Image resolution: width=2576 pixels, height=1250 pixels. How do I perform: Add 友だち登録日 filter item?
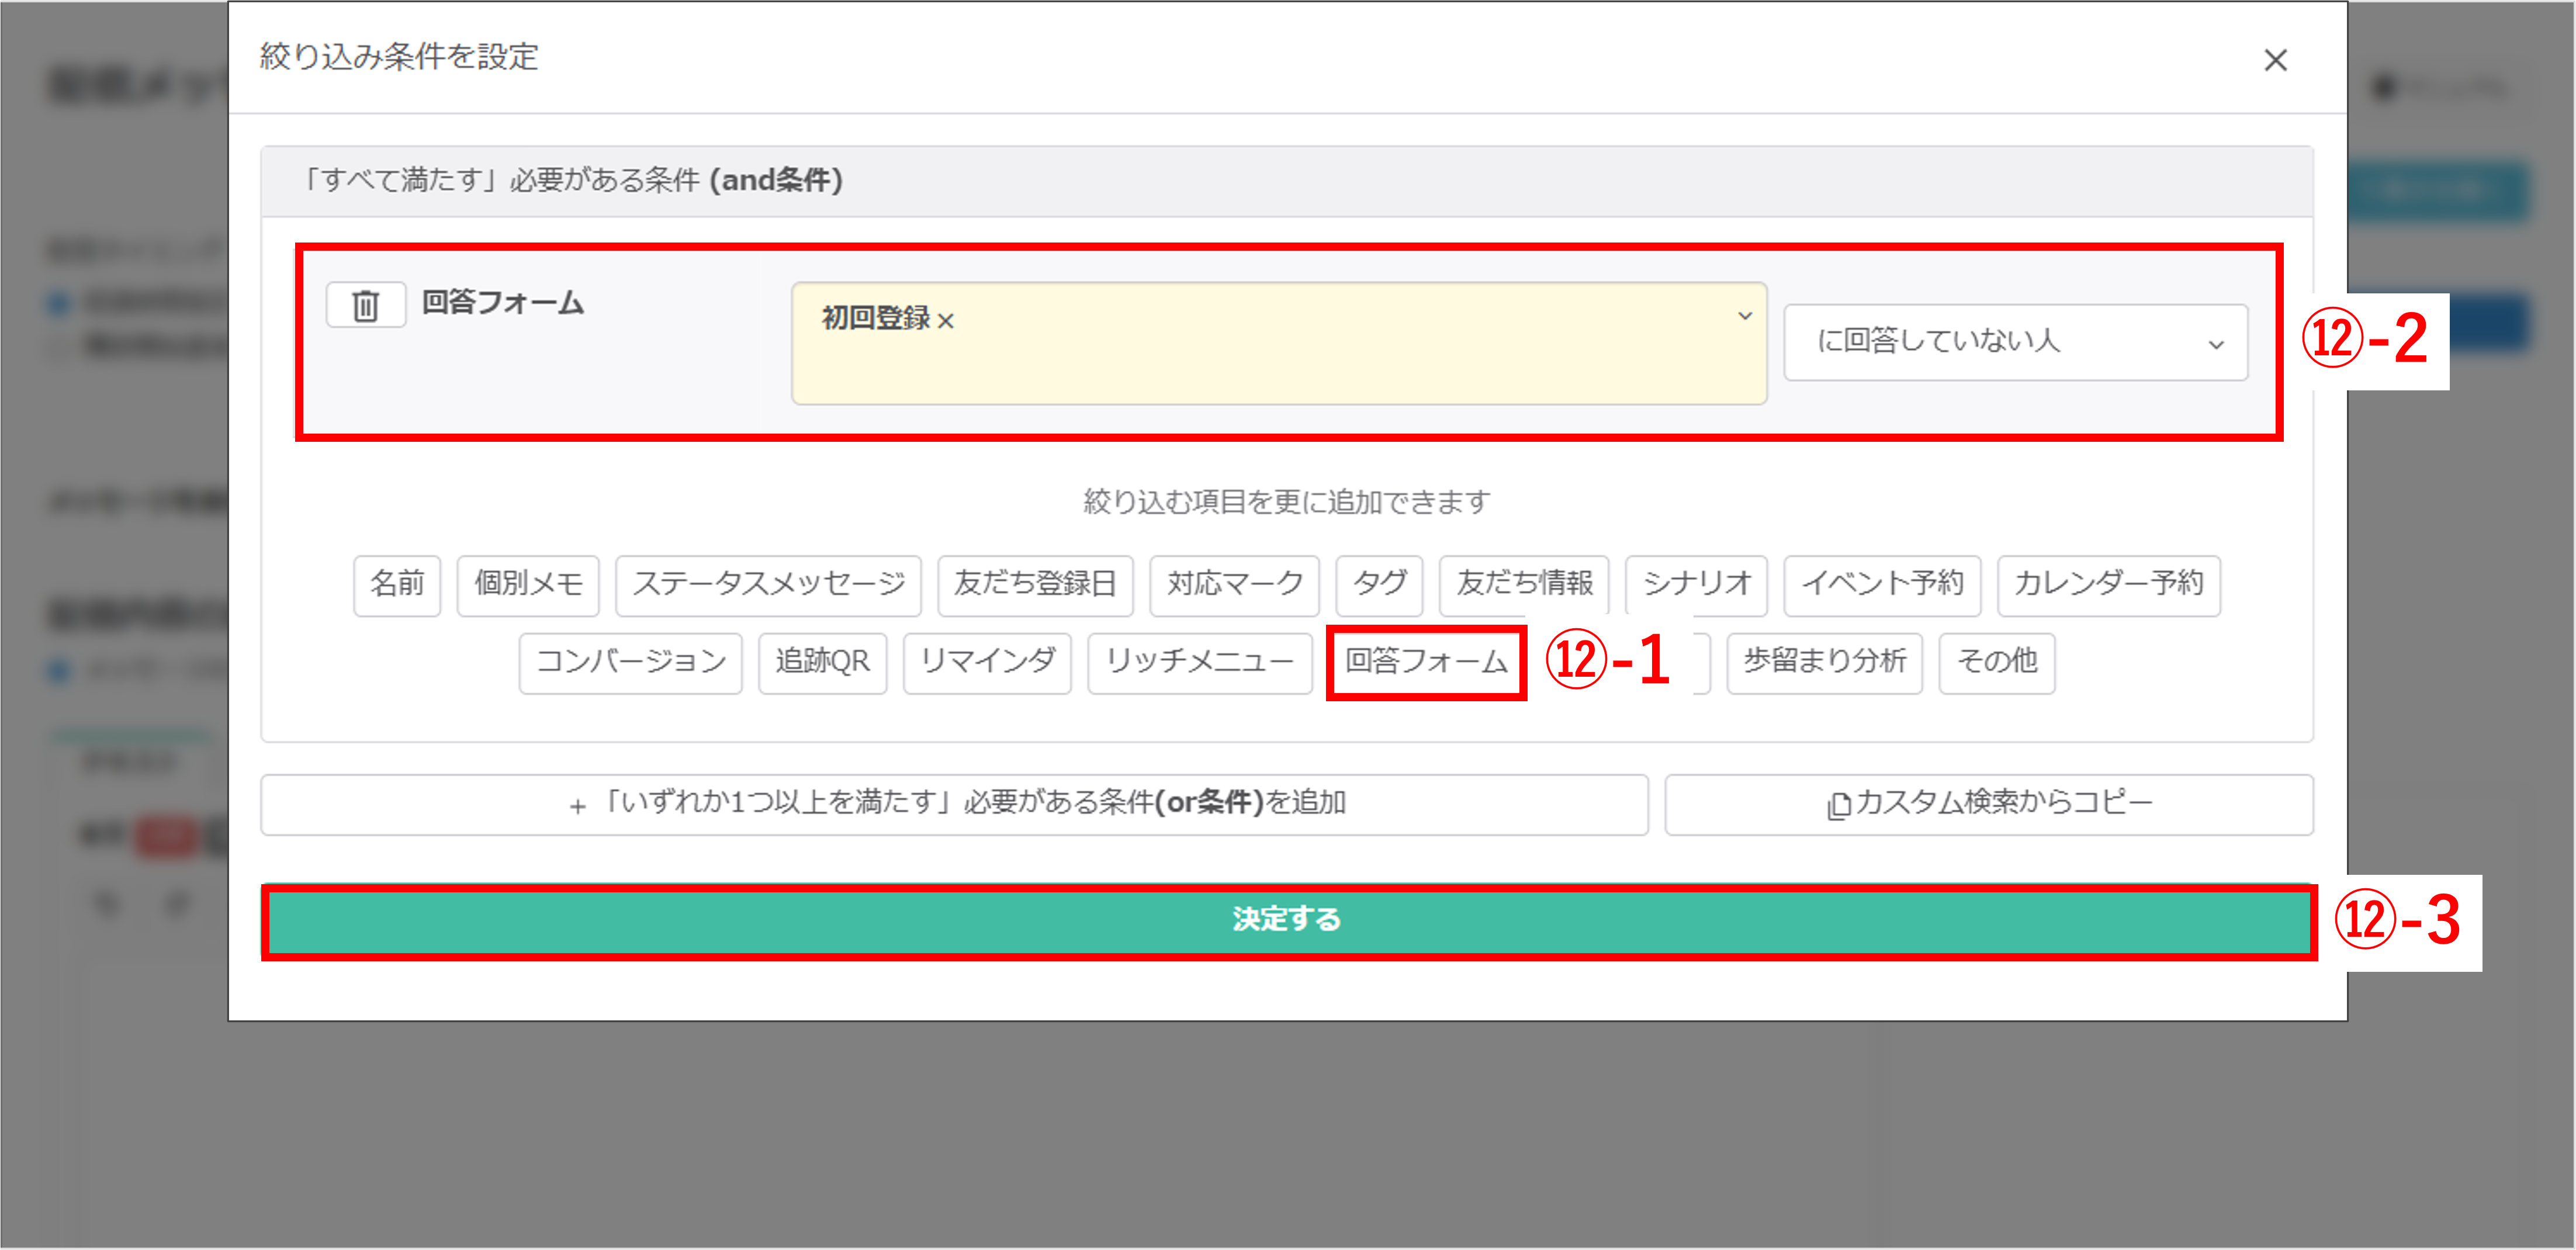click(1035, 584)
